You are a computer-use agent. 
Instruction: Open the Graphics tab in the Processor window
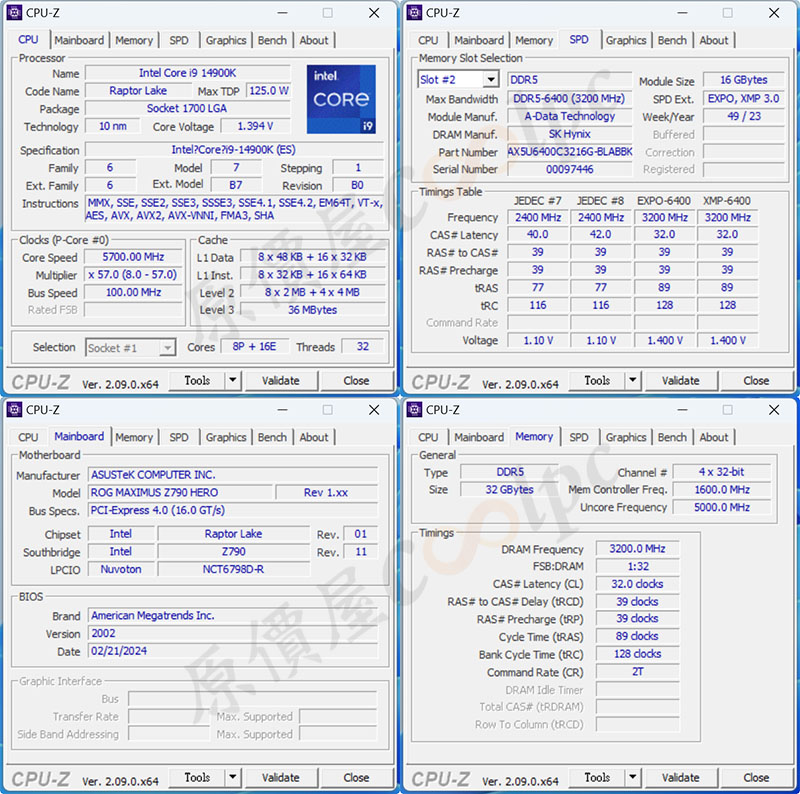click(226, 40)
